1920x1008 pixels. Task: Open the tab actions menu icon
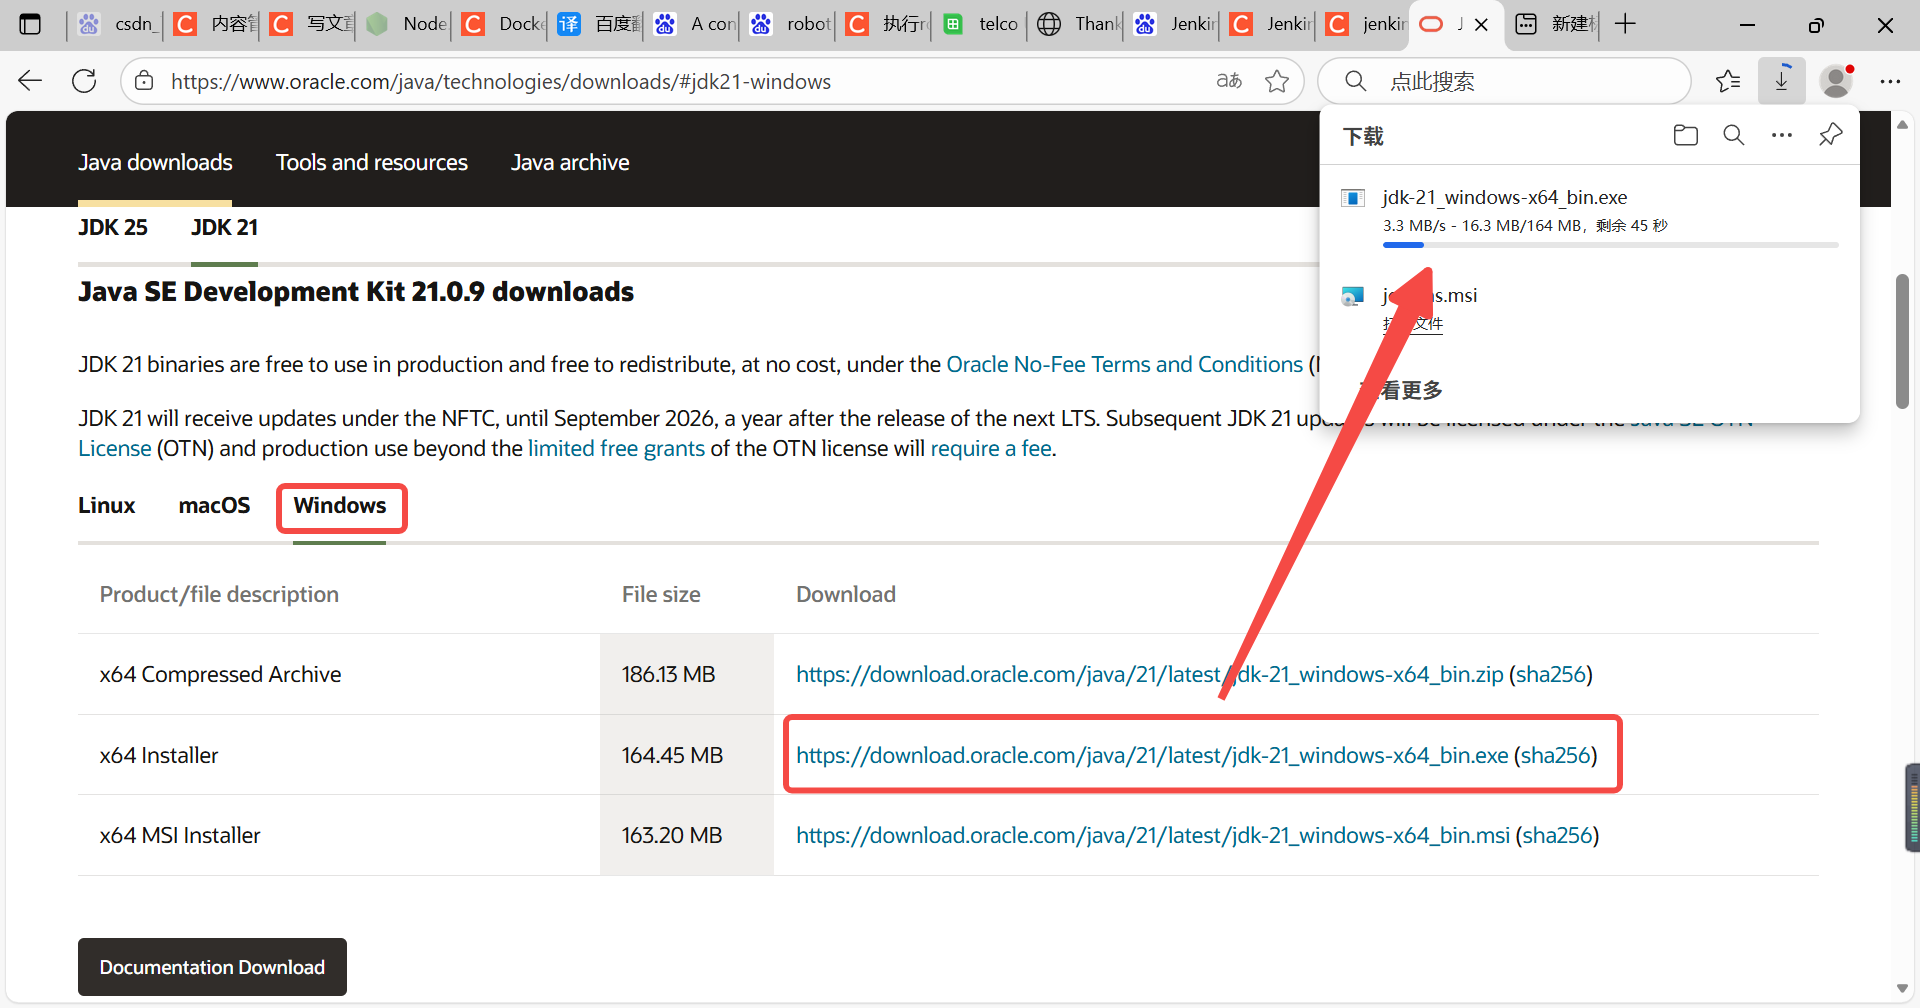(x=30, y=24)
